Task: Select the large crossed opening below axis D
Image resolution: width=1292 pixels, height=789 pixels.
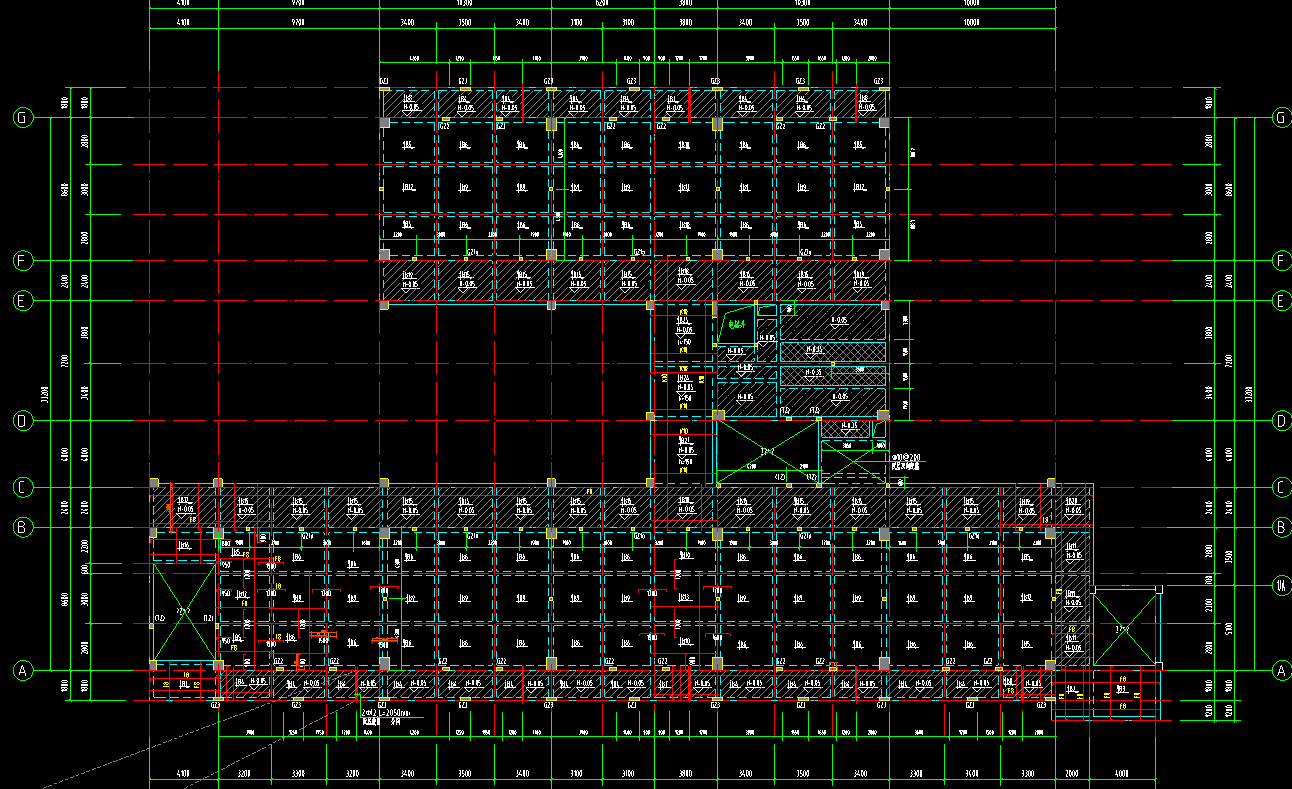Action: [x=768, y=453]
